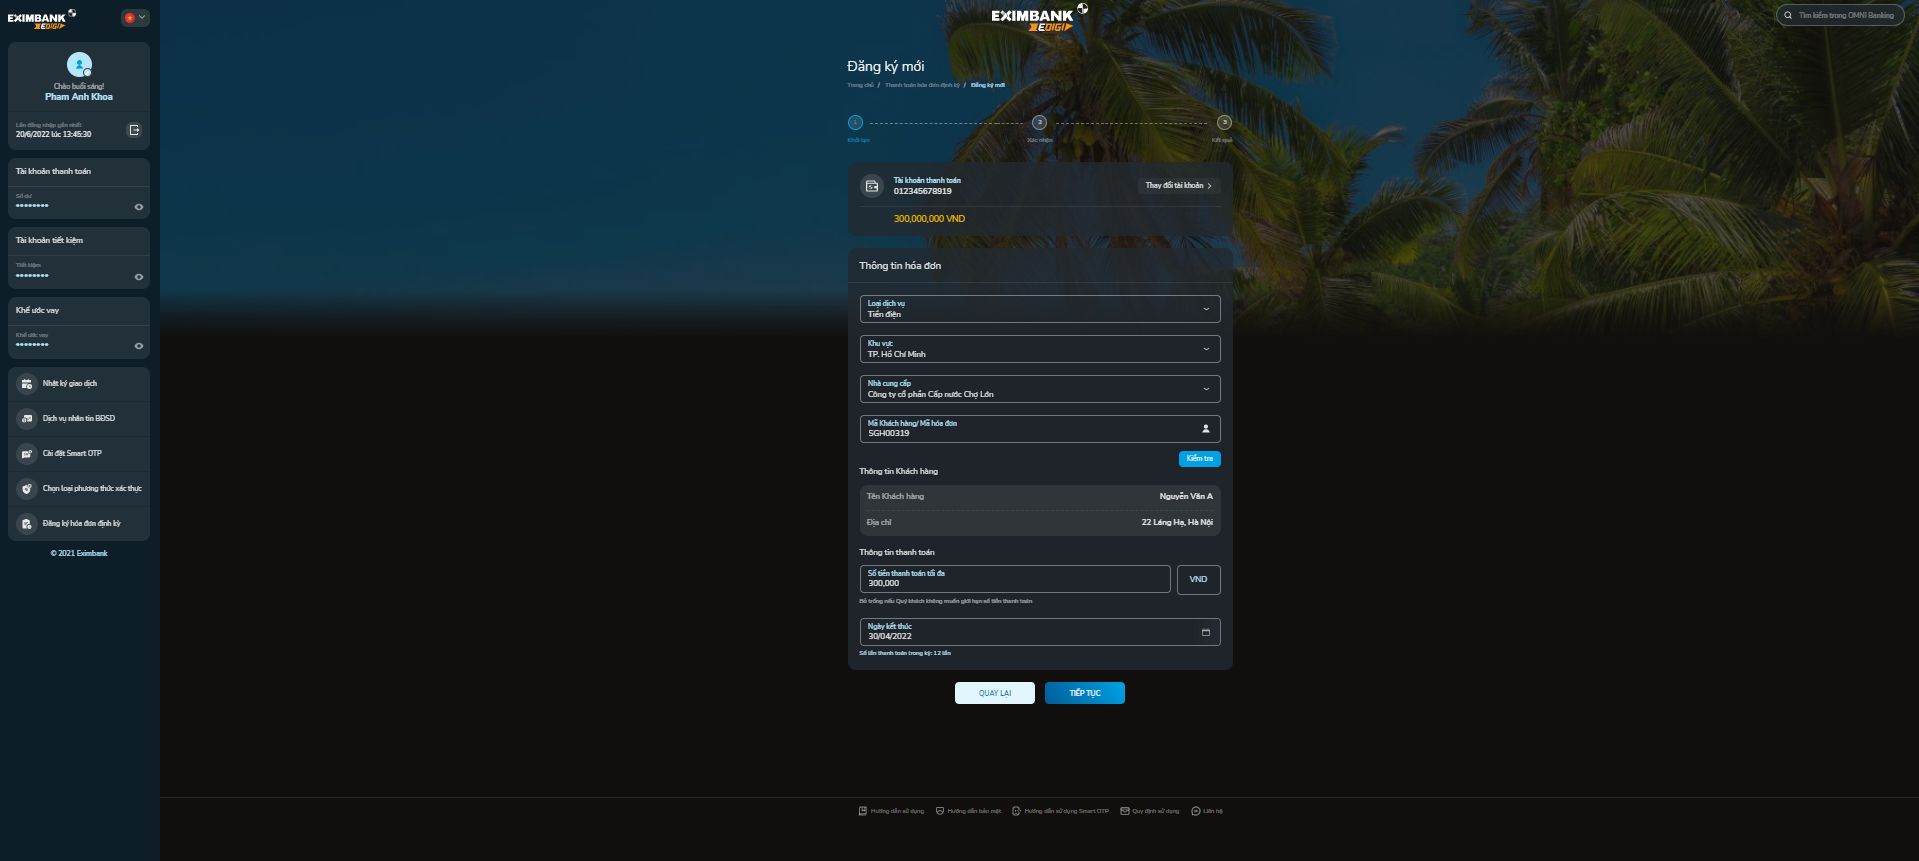1919x861 pixels.
Task: Click the search magnifier icon in OMNI Banking search
Action: click(1788, 16)
